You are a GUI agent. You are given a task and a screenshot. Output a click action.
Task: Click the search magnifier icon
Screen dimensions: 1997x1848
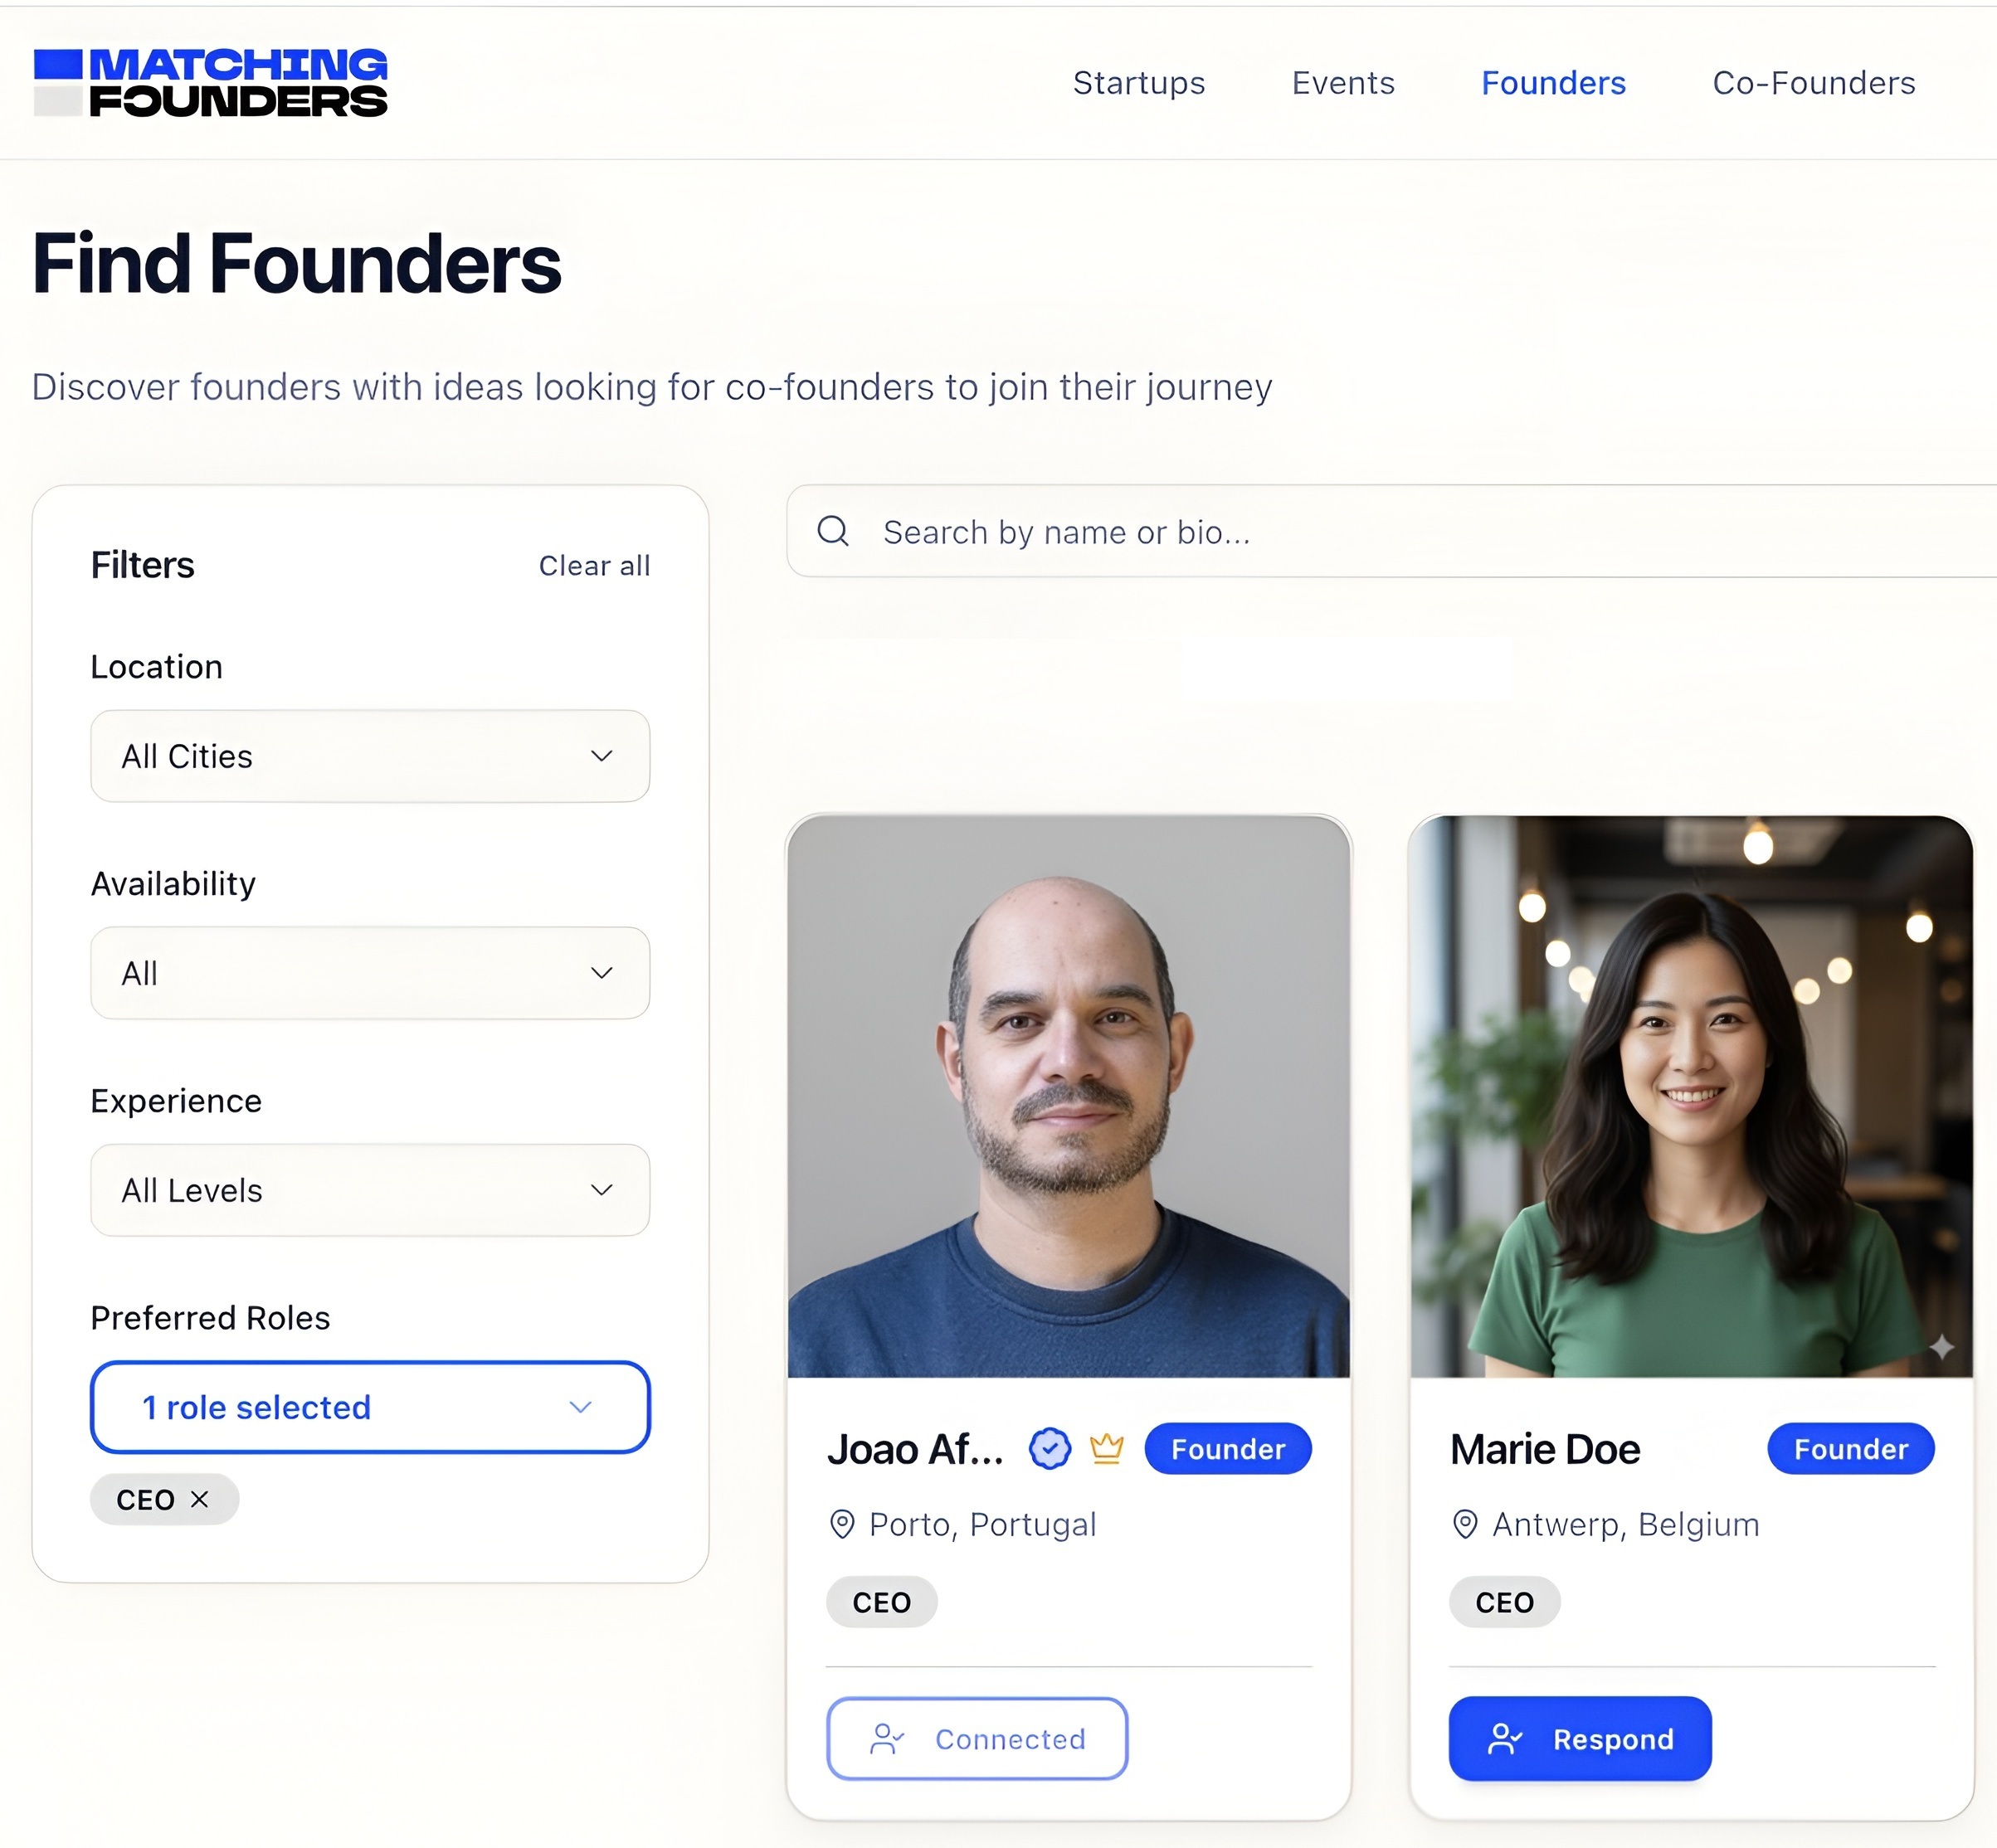coord(833,531)
